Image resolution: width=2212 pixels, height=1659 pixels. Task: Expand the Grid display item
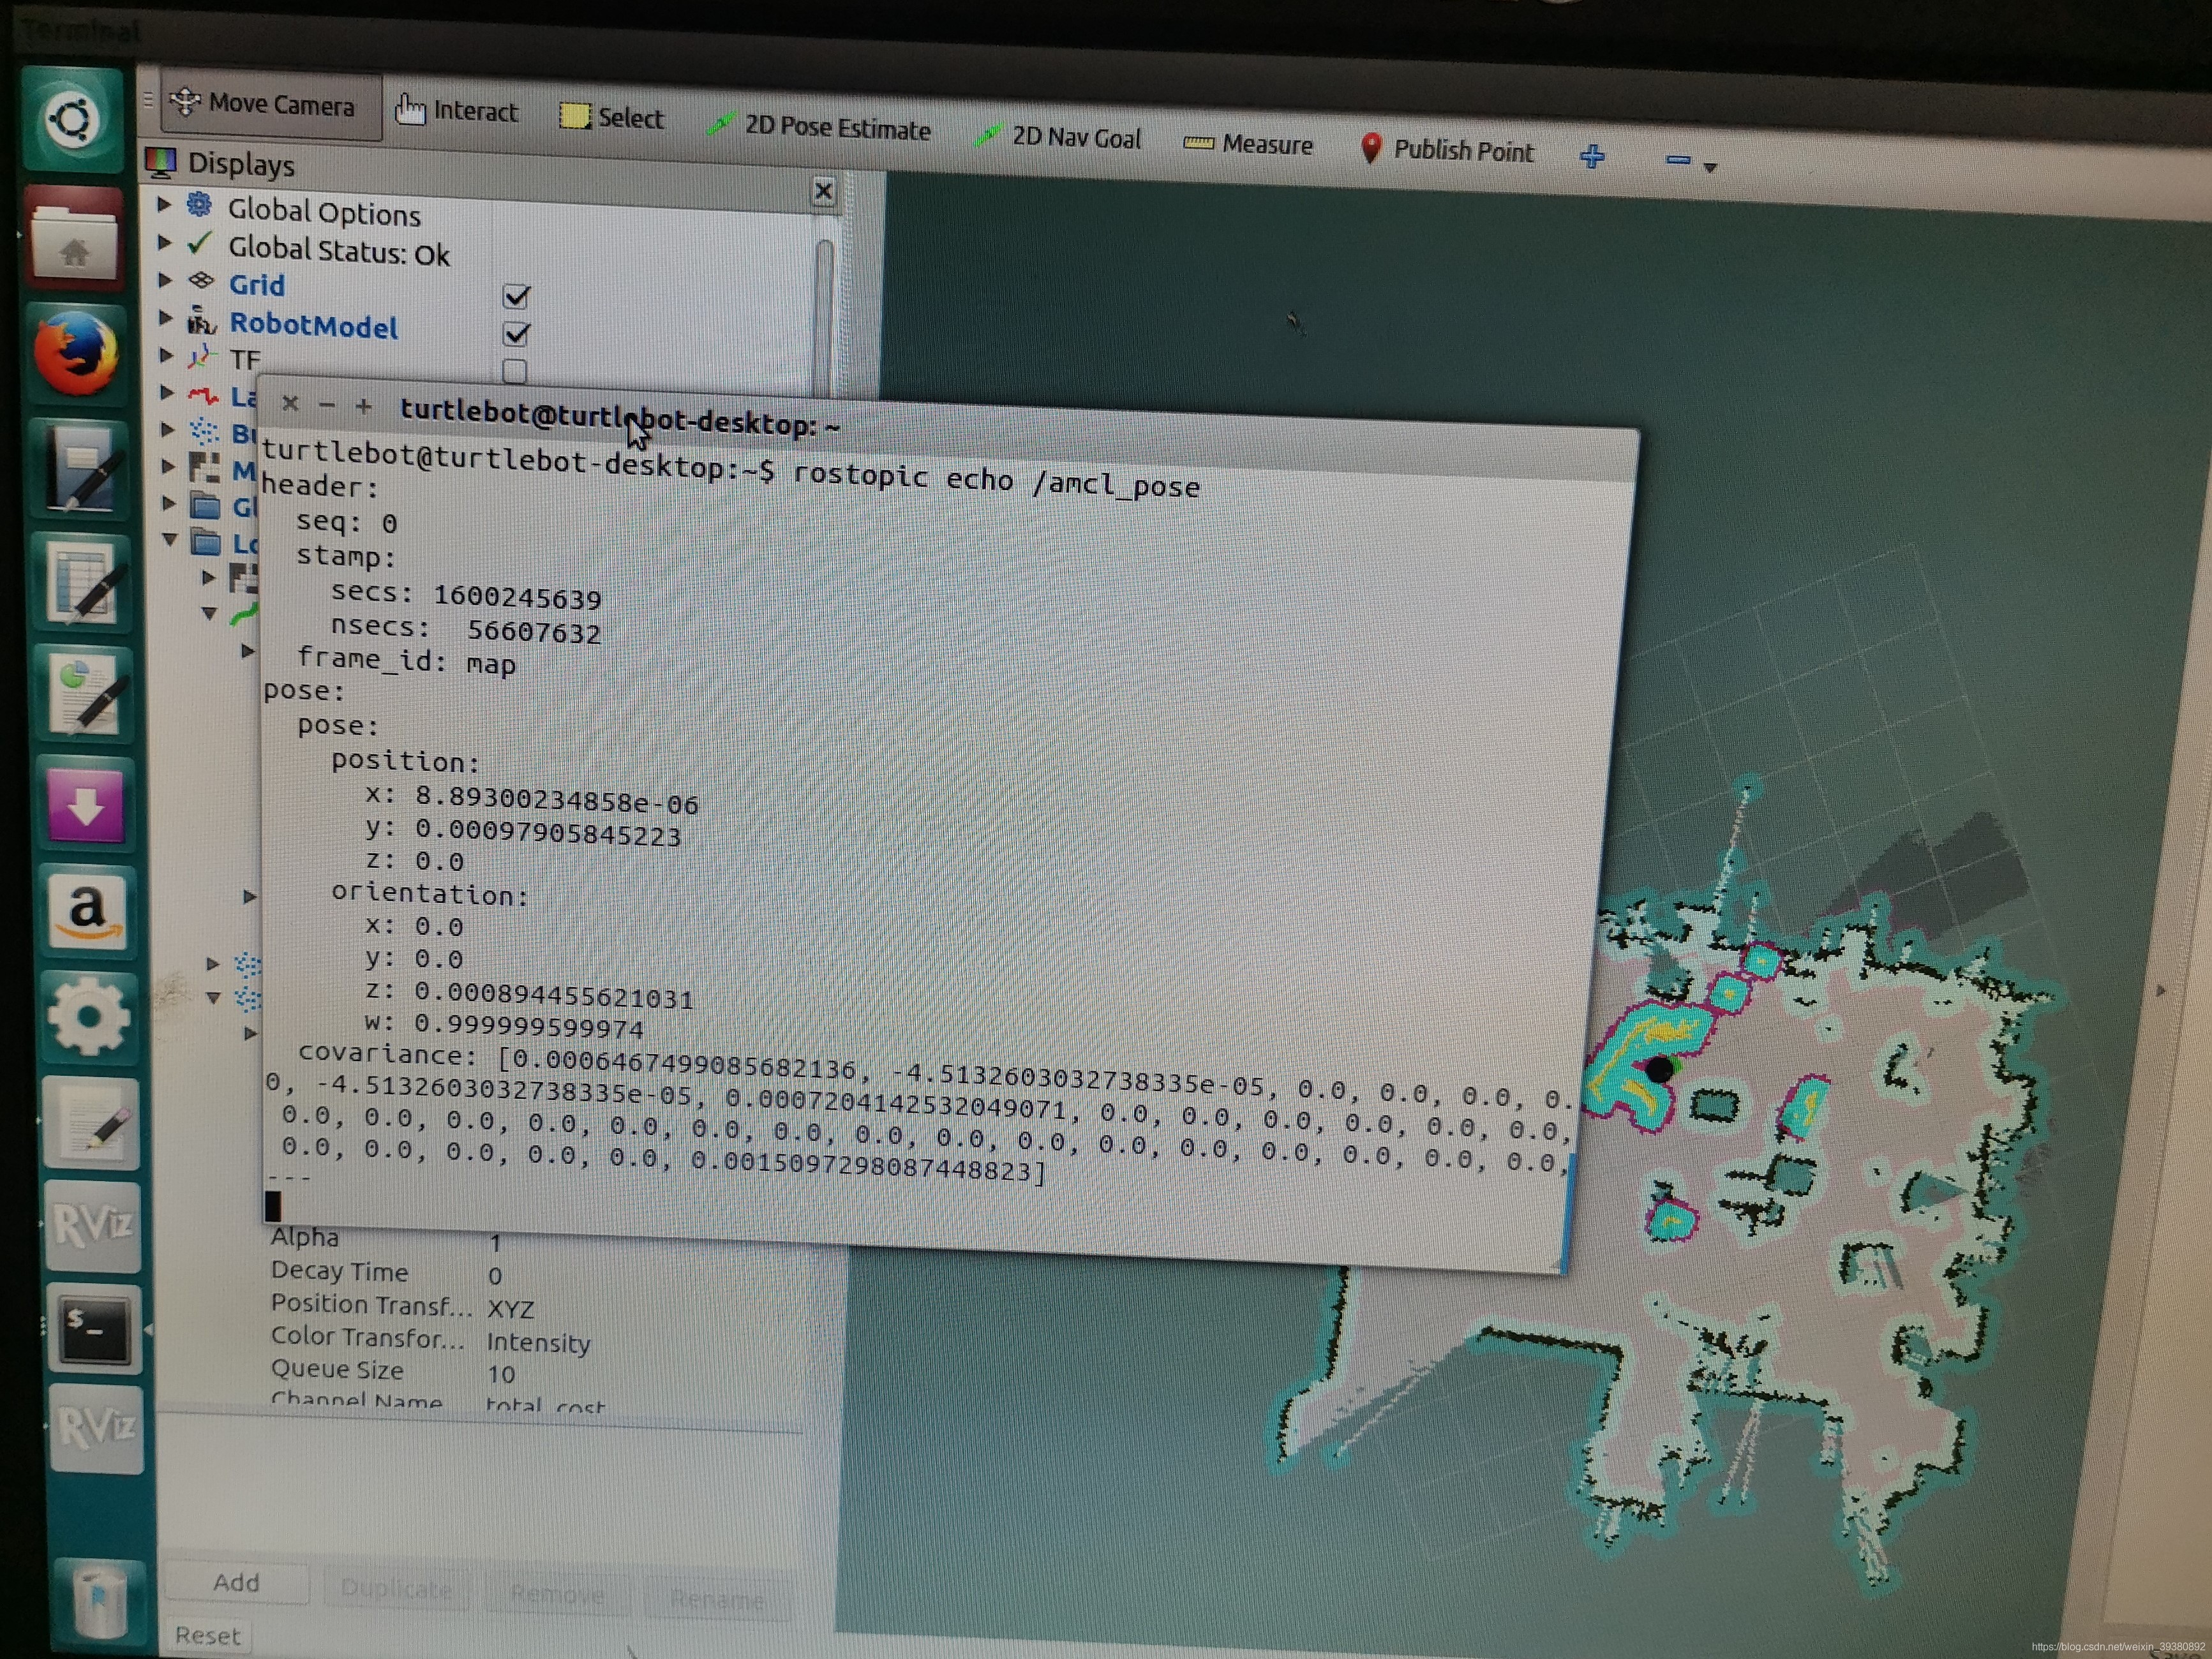(164, 281)
